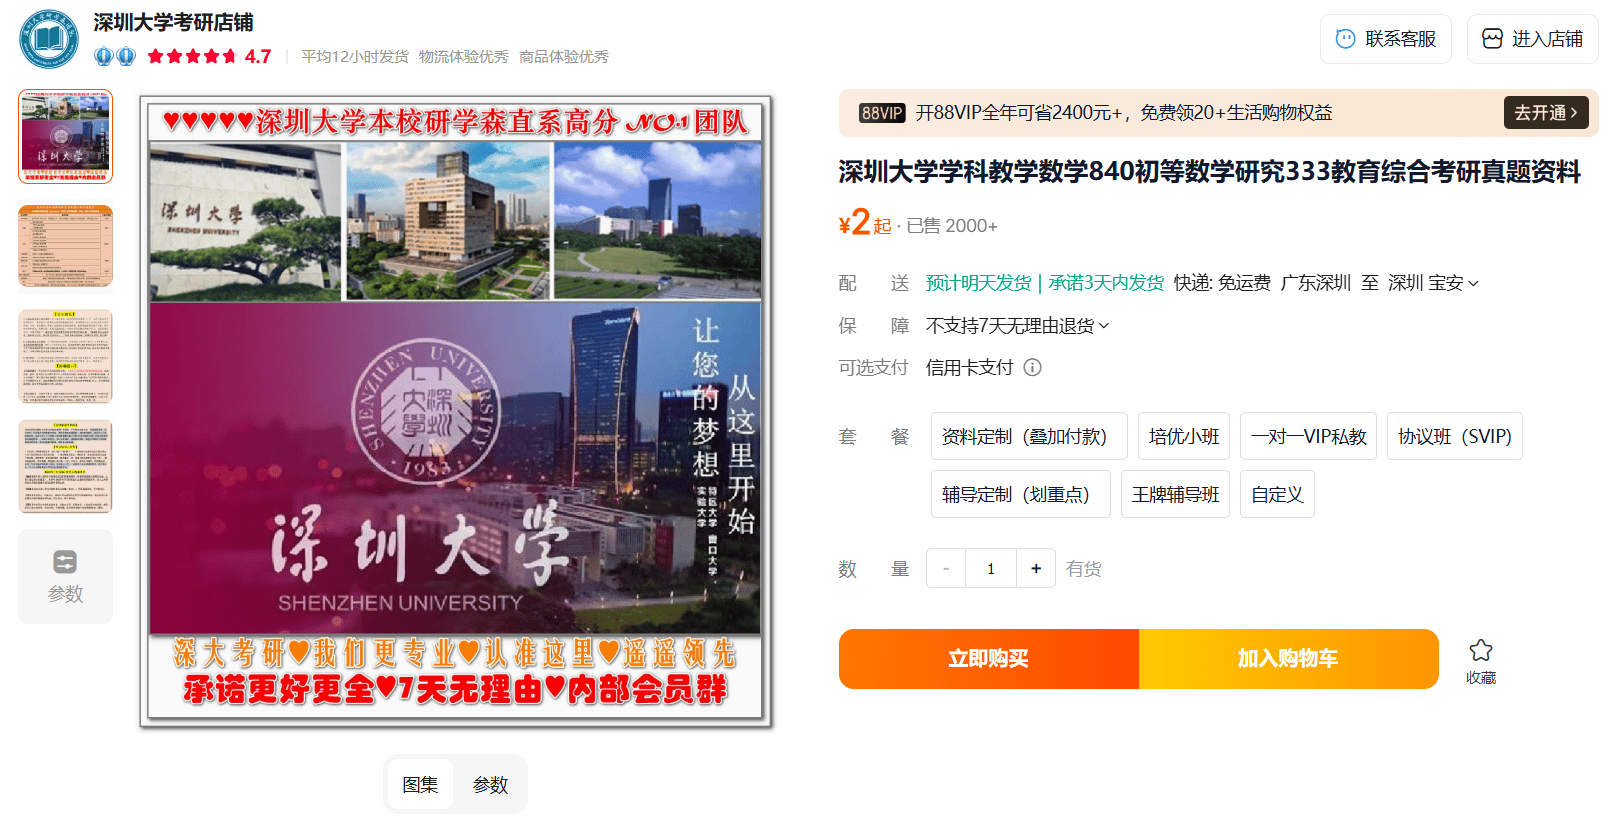1607x828 pixels.
Task: Click the 加入购物车 button
Action: coord(1288,659)
